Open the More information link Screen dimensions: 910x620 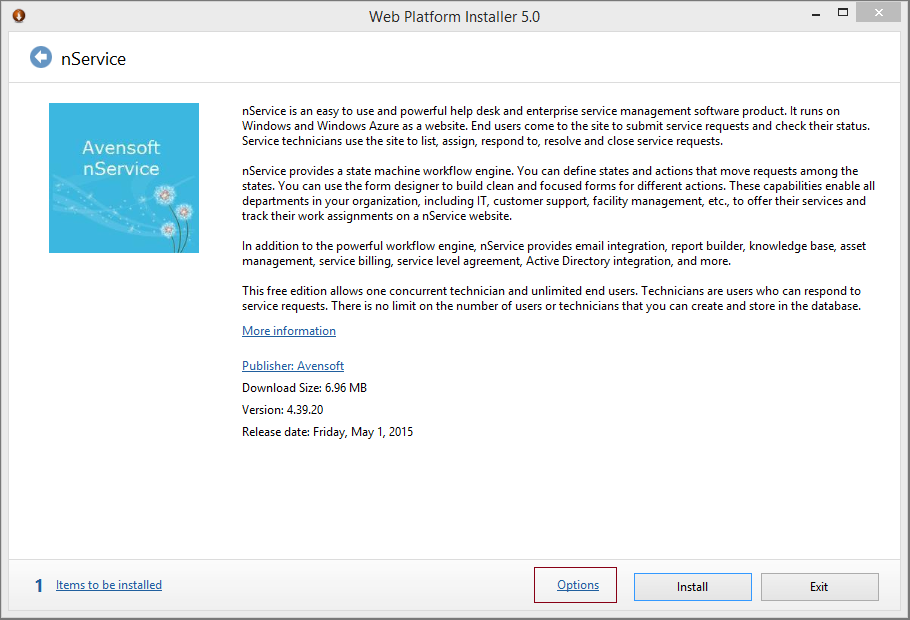click(288, 331)
